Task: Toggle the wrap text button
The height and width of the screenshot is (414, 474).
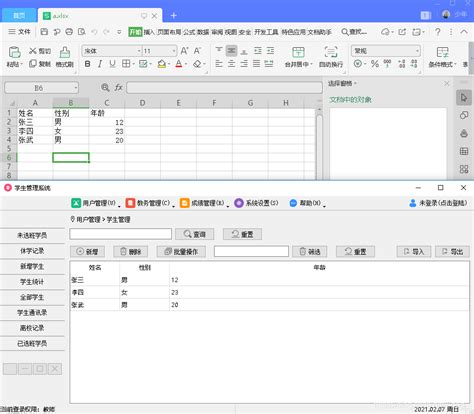Action: pyautogui.click(x=331, y=57)
